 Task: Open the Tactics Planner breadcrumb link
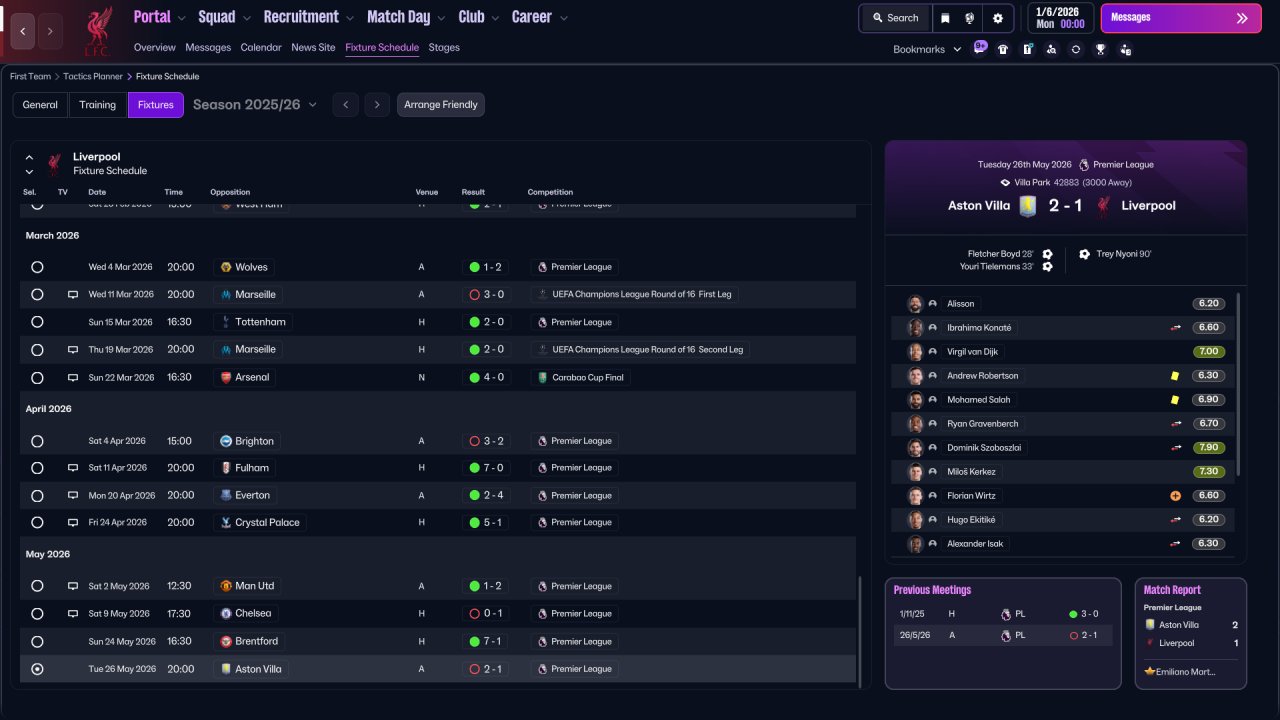click(x=94, y=77)
